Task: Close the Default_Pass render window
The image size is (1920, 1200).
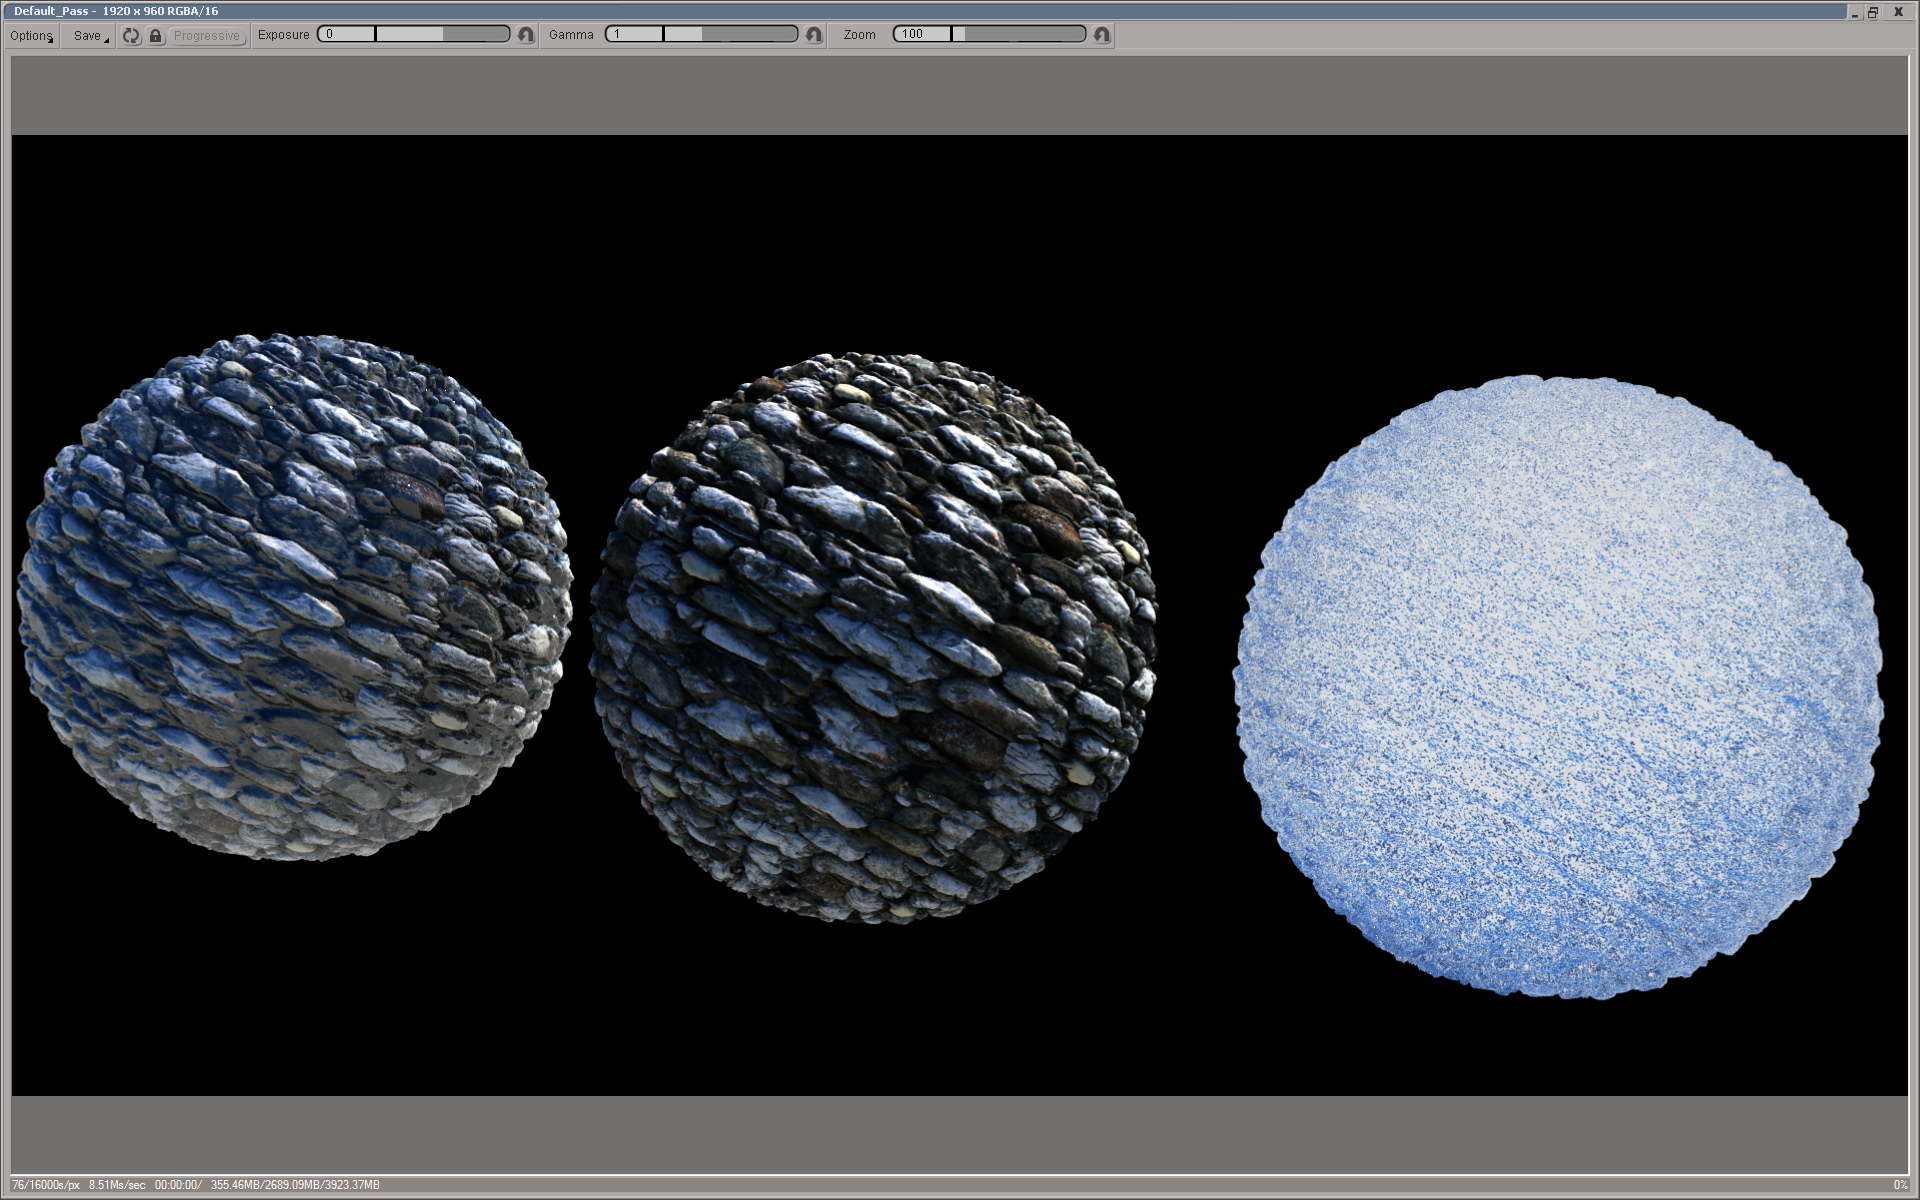Action: (1898, 12)
